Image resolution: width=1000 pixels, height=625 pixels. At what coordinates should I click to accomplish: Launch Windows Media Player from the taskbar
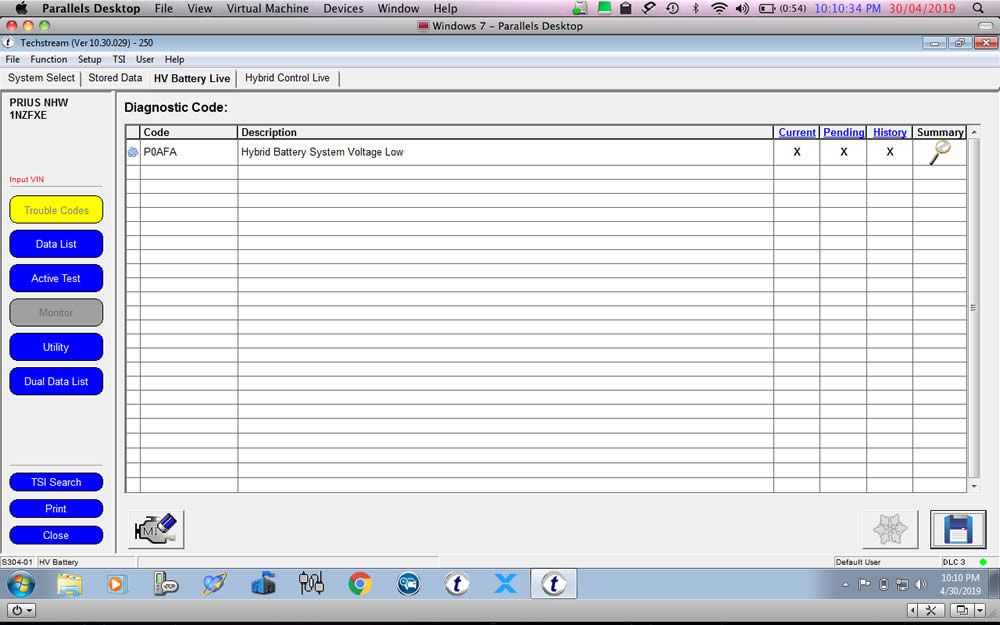(x=116, y=584)
